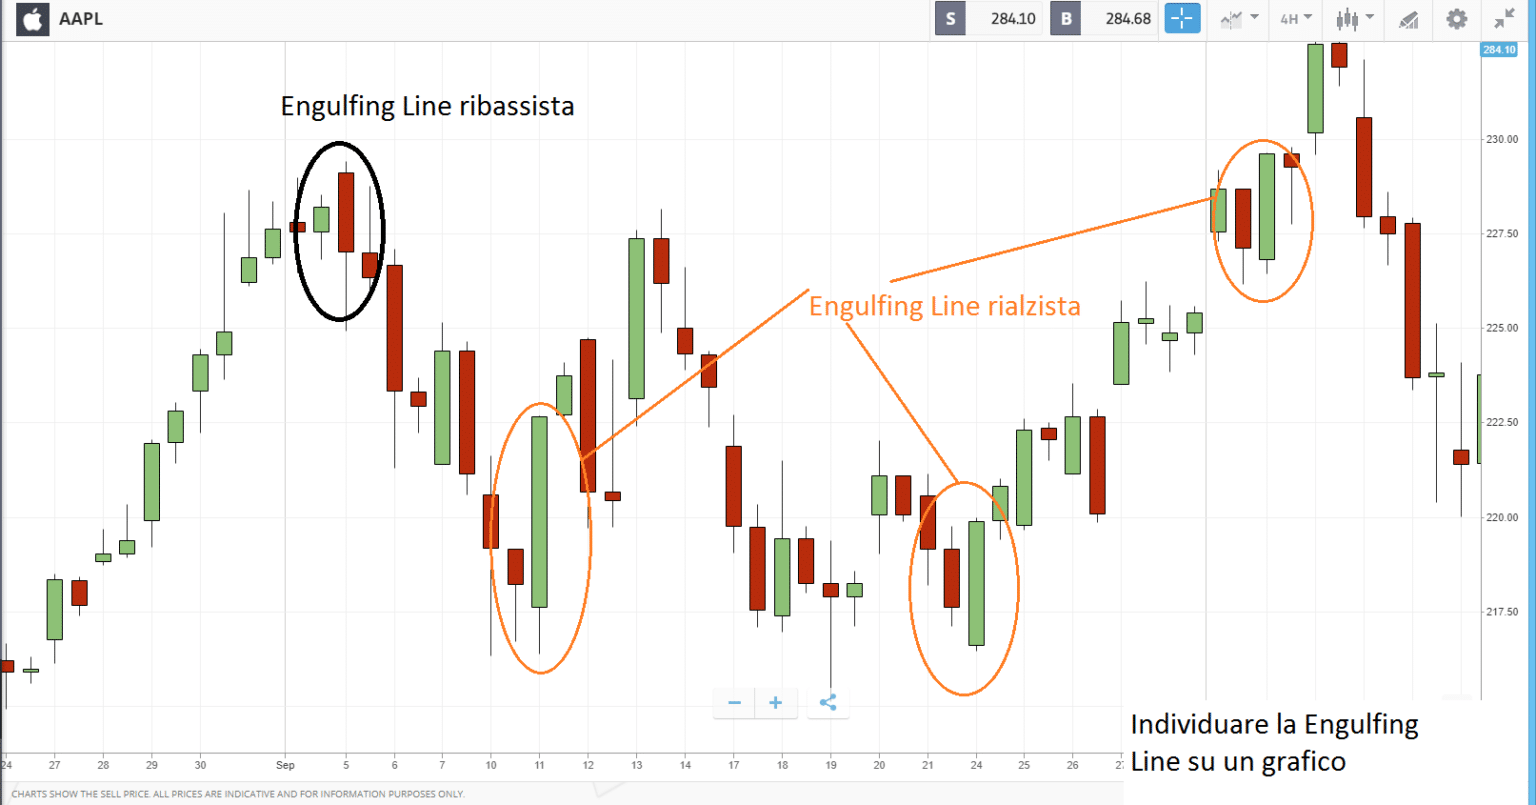Image resolution: width=1536 pixels, height=805 pixels.
Task: Select the drawing tools pencil icon
Action: click(x=1408, y=18)
